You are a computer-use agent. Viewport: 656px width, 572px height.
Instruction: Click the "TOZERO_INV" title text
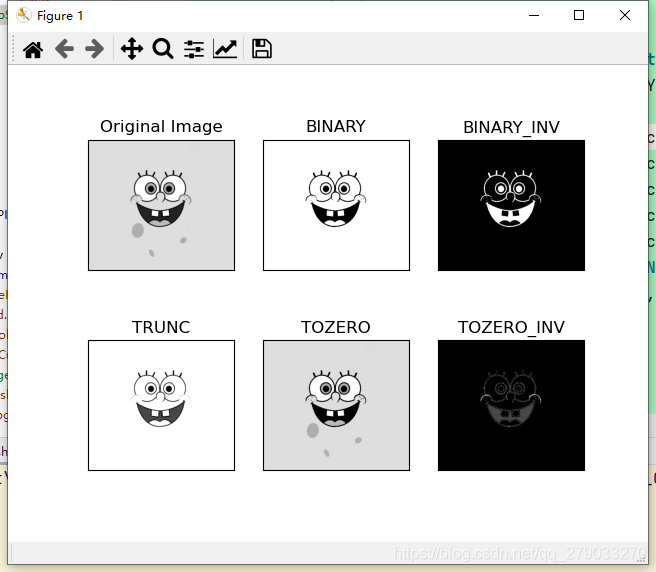click(511, 328)
